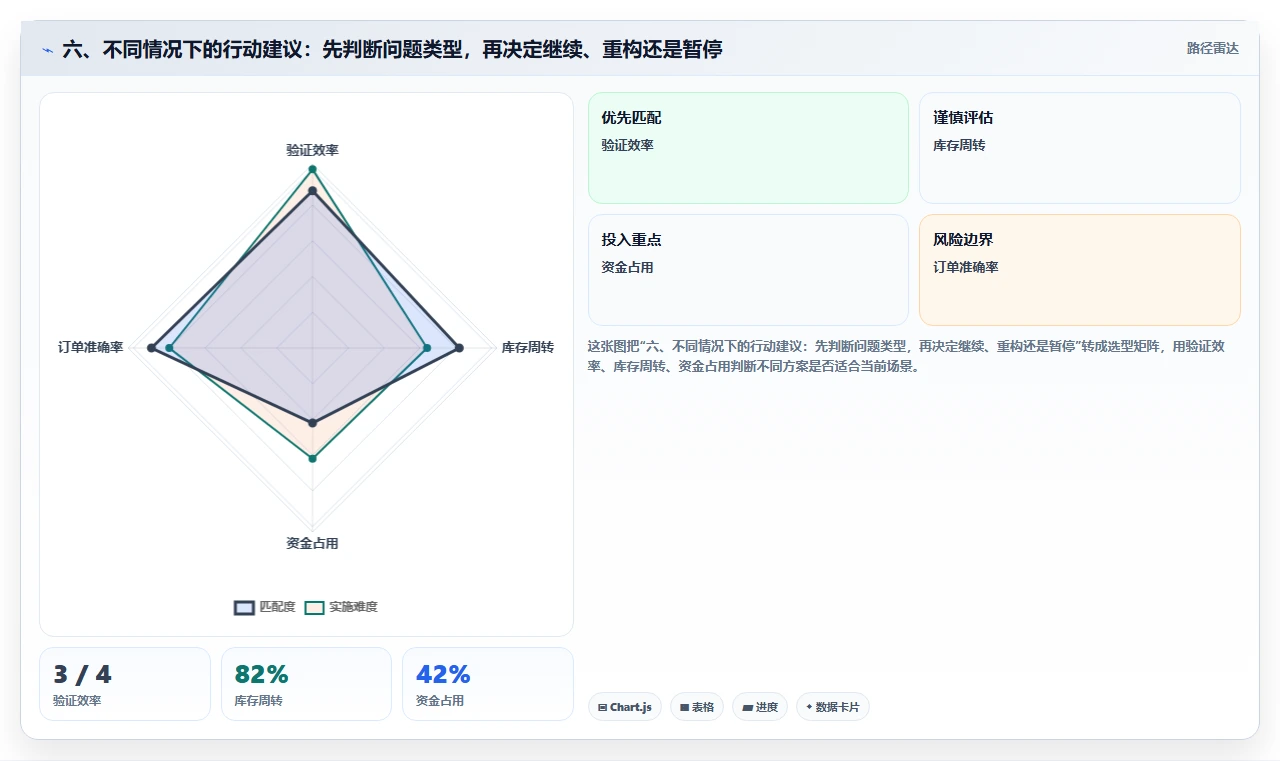Toggle the 匹配度 legend entry

[x=265, y=607]
